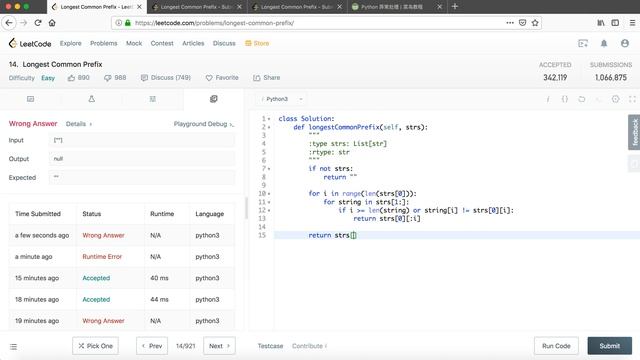Screen dimensions: 640x360
Task: Enter fullscreen editor mode
Action: click(x=632, y=99)
